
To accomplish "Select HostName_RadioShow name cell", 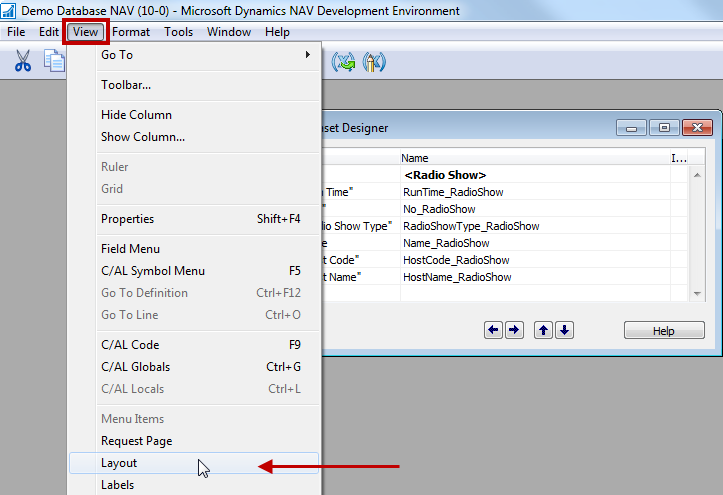I will click(535, 277).
